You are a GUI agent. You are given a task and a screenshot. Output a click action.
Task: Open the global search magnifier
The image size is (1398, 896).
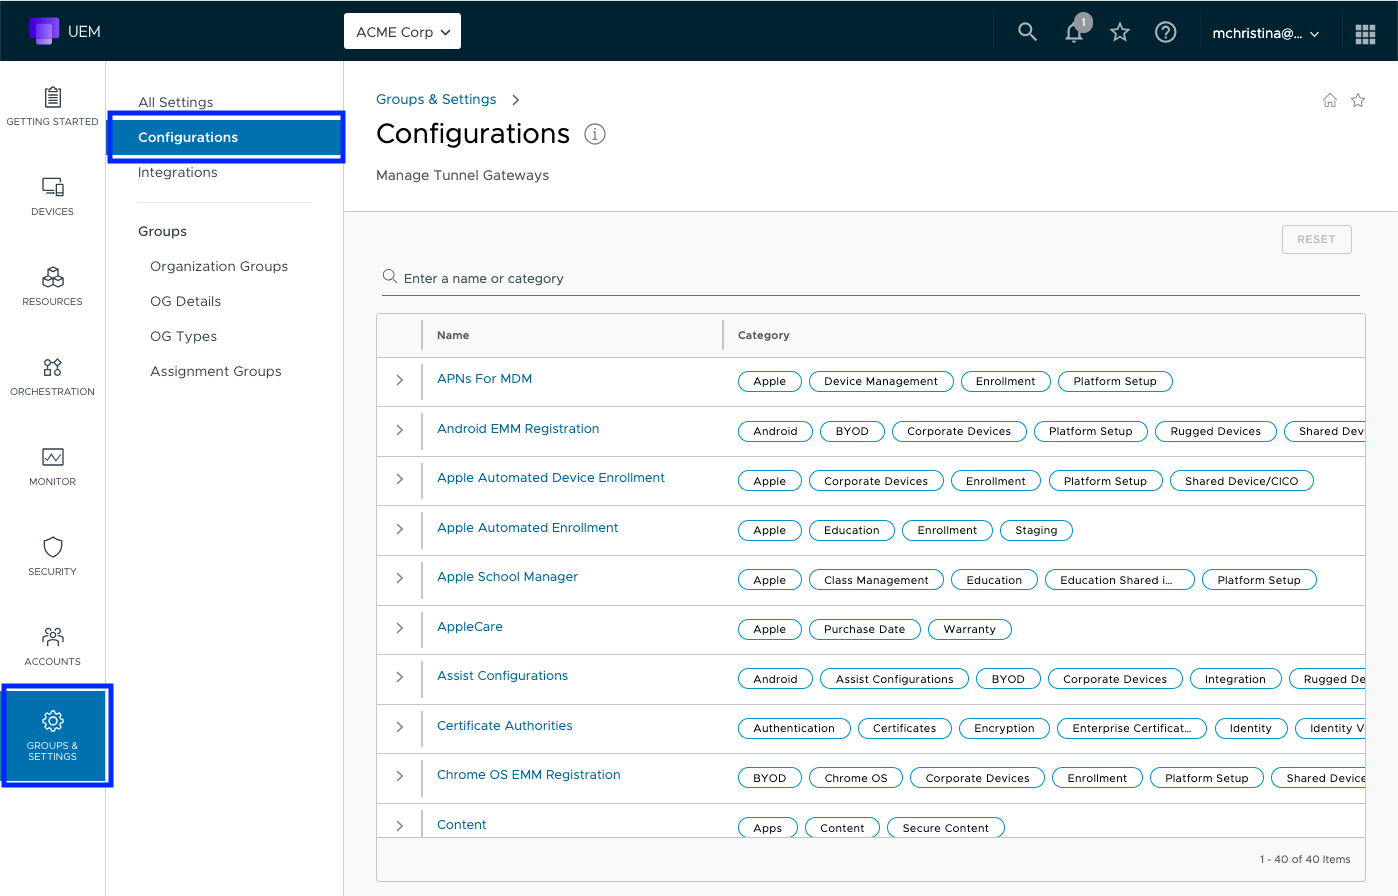pos(1027,32)
